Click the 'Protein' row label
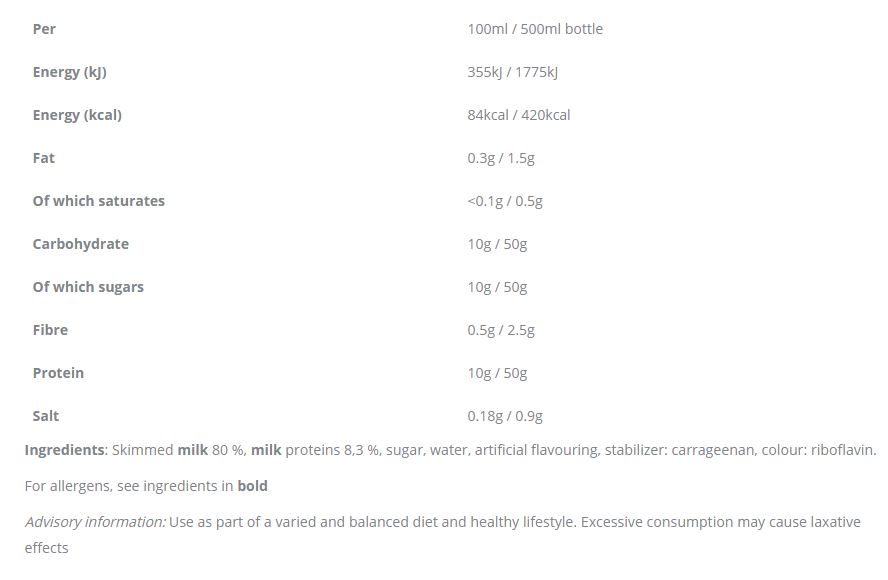Viewport: 888px width, 580px height. (x=58, y=373)
